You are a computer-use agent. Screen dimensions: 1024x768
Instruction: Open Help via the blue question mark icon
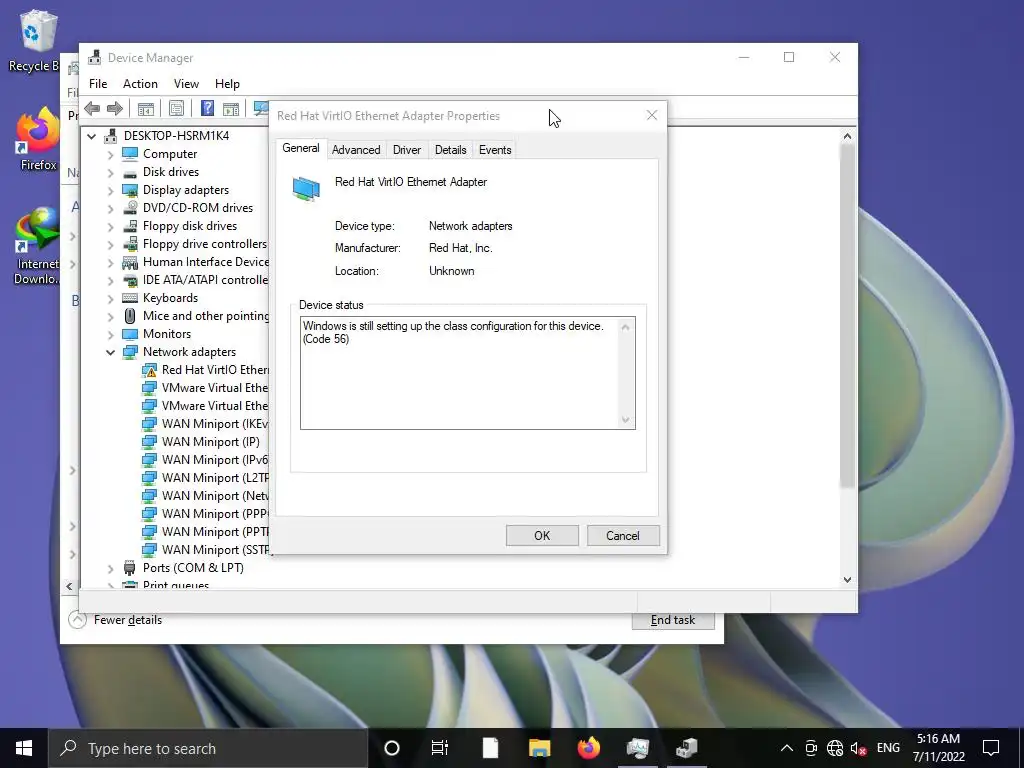click(207, 108)
